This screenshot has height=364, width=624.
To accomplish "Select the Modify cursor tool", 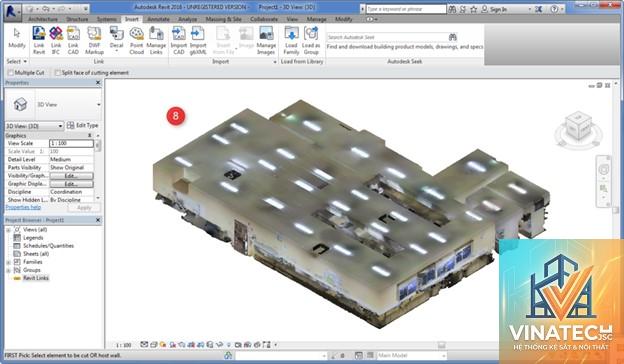I will [17, 38].
